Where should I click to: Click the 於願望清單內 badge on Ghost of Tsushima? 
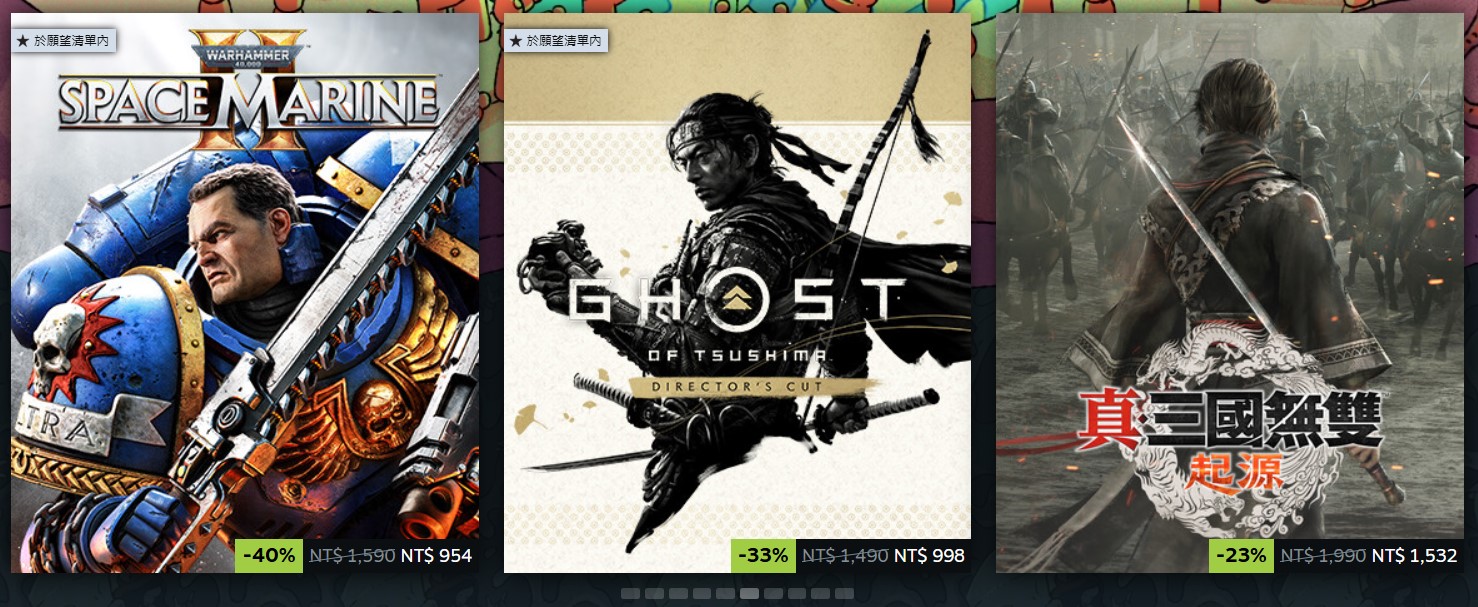click(556, 41)
